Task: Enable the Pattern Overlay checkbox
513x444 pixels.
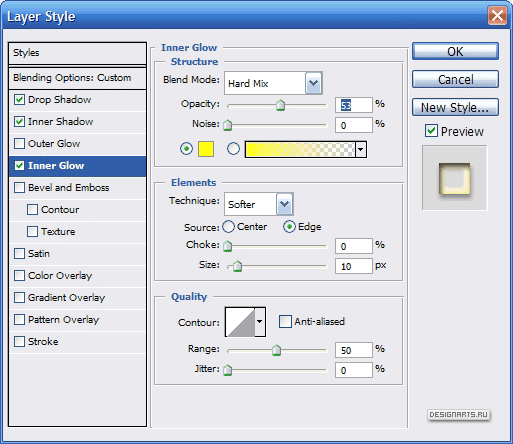Action: tap(19, 319)
